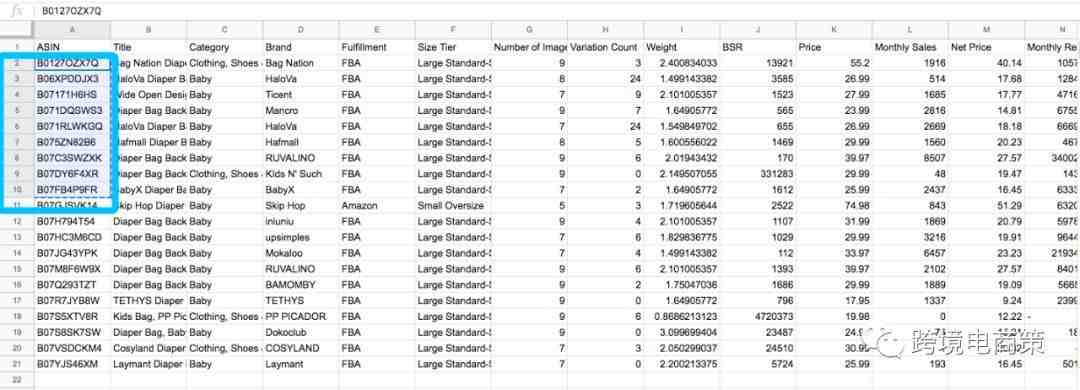This screenshot has width=1080, height=390.
Task: Select column A header
Action: [x=73, y=30]
